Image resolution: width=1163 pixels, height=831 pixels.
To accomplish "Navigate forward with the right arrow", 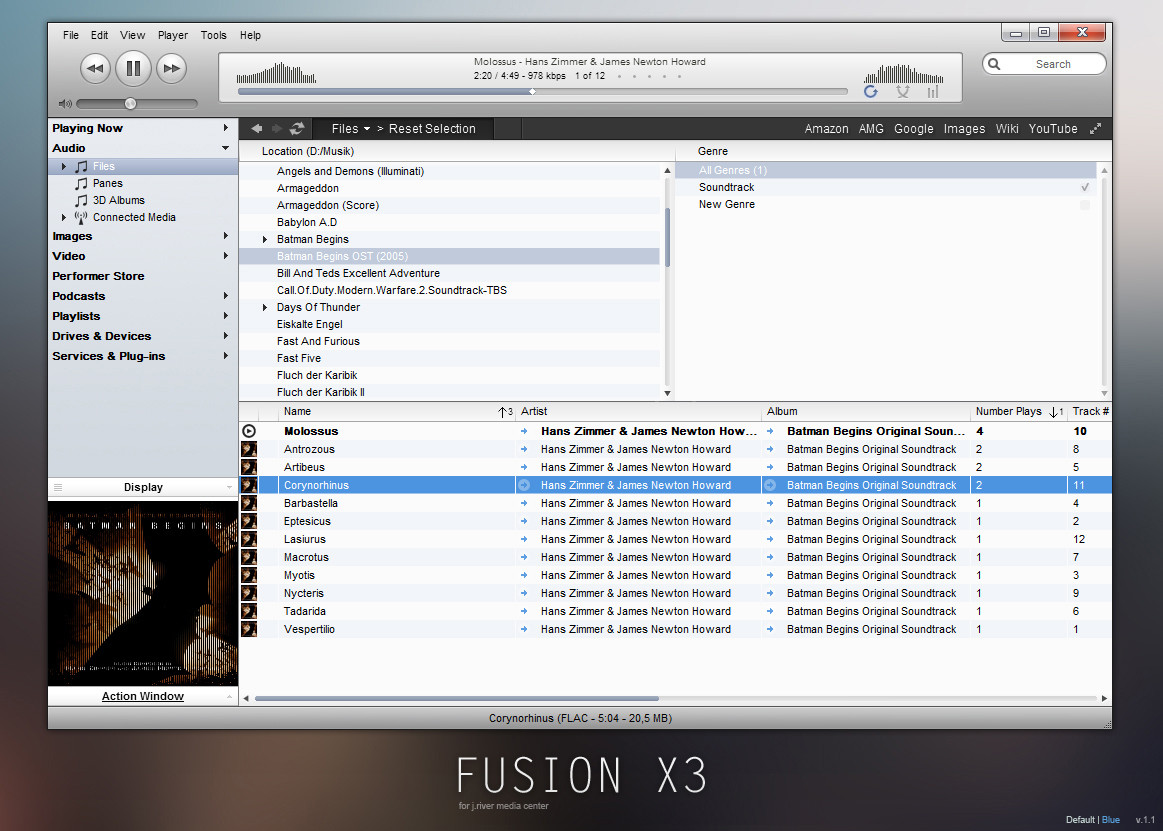I will (x=277, y=128).
